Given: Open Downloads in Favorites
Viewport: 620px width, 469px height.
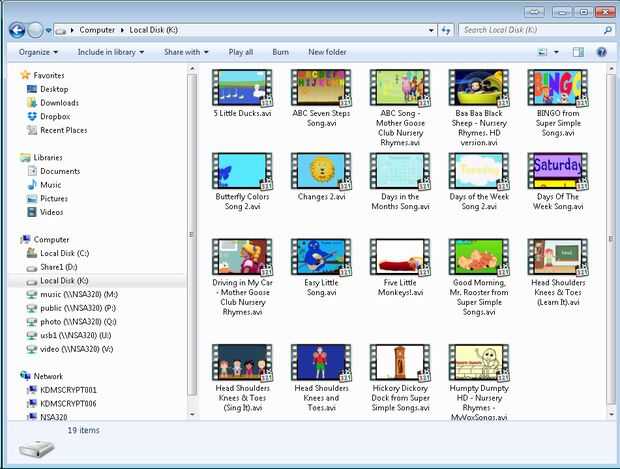Looking at the screenshot, I should tap(53, 103).
